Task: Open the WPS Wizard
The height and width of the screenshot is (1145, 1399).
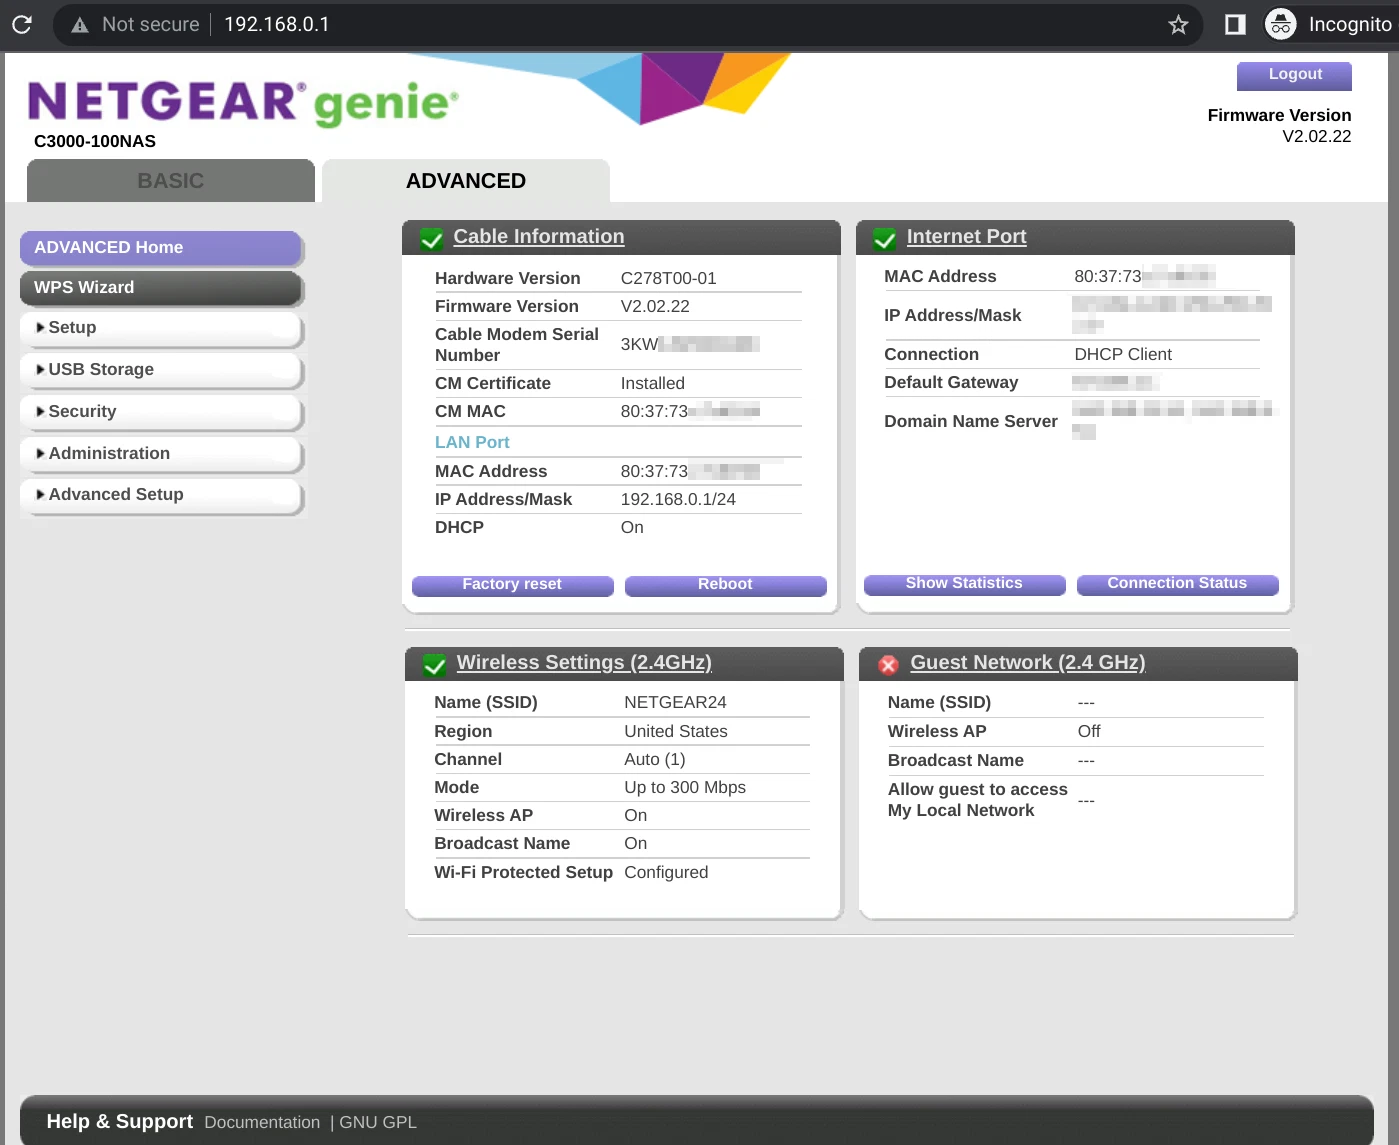Action: (x=161, y=288)
